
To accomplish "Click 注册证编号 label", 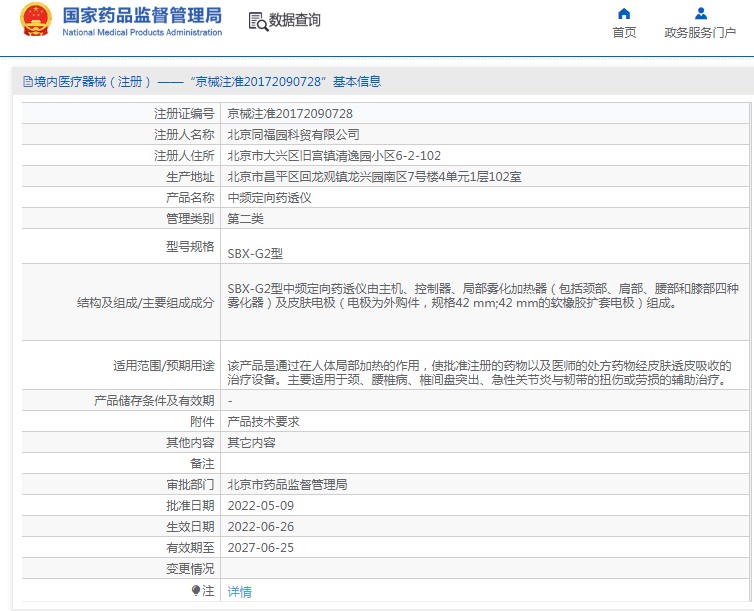I will point(184,113).
